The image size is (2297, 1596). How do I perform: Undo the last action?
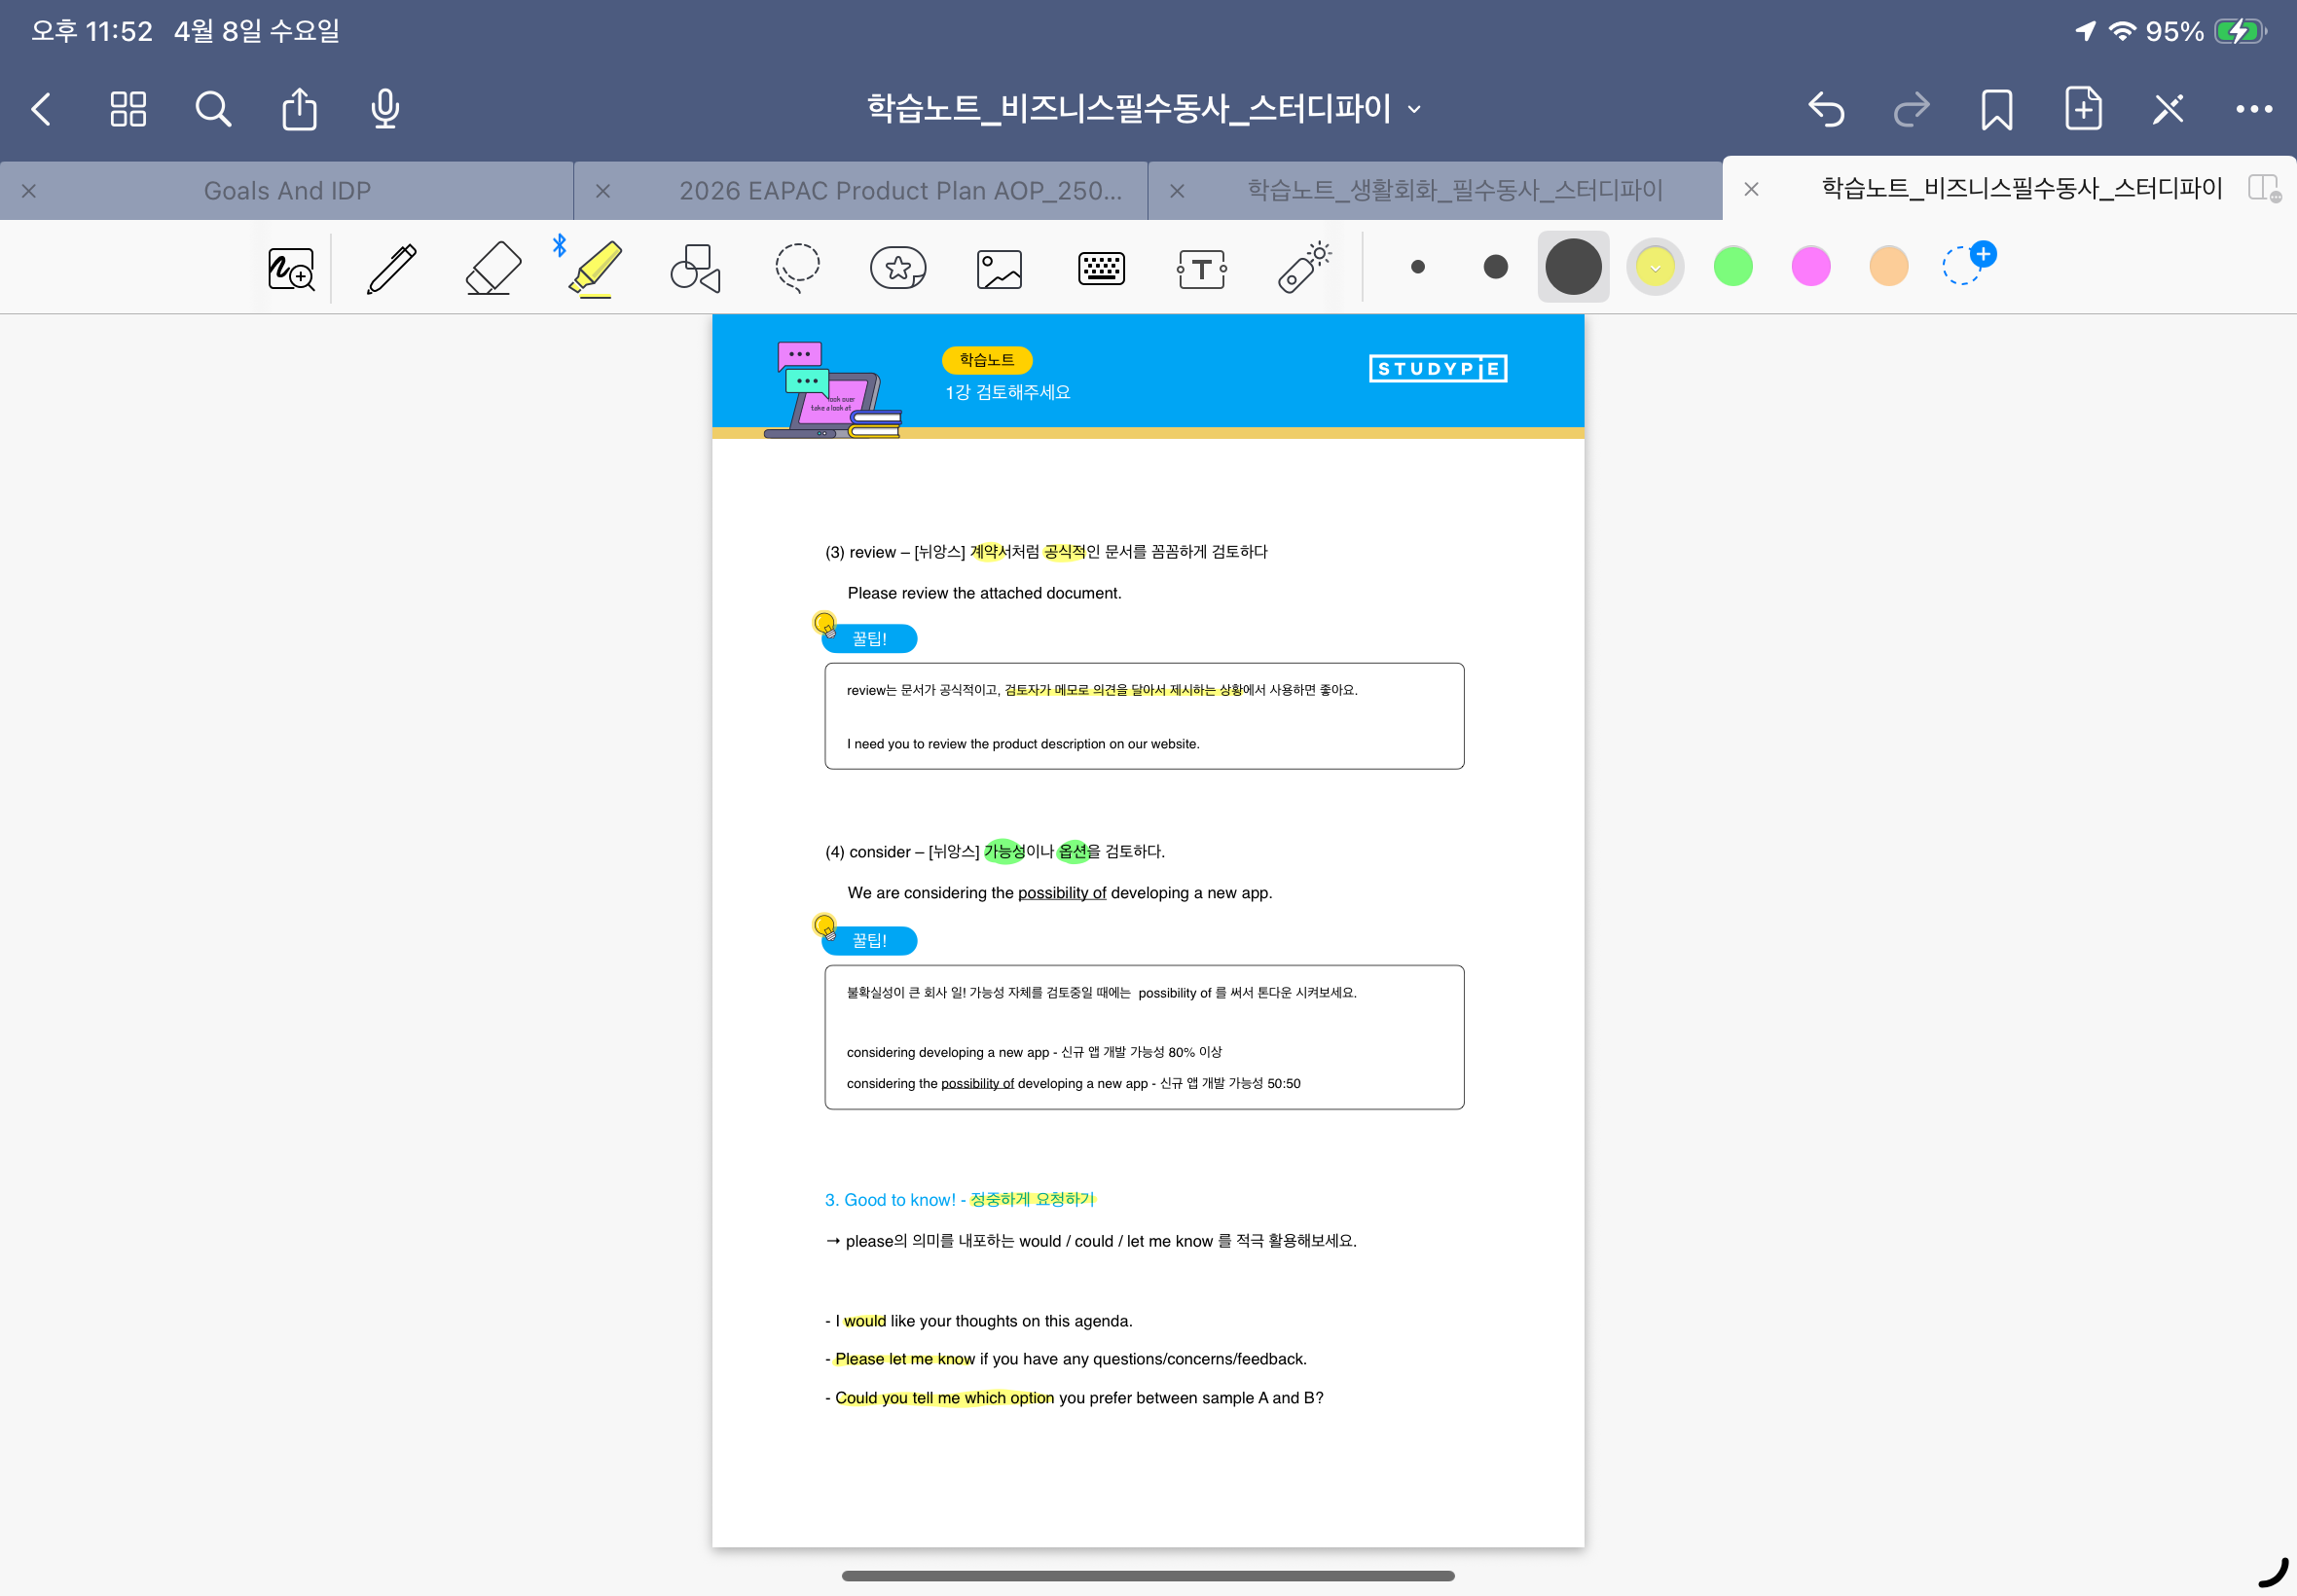[x=1825, y=109]
